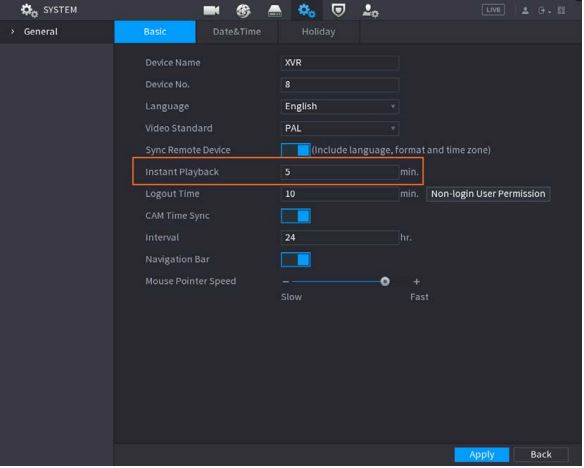584x468 pixels.
Task: Click the Mouse Pointer Speed slider handle
Action: (x=385, y=281)
